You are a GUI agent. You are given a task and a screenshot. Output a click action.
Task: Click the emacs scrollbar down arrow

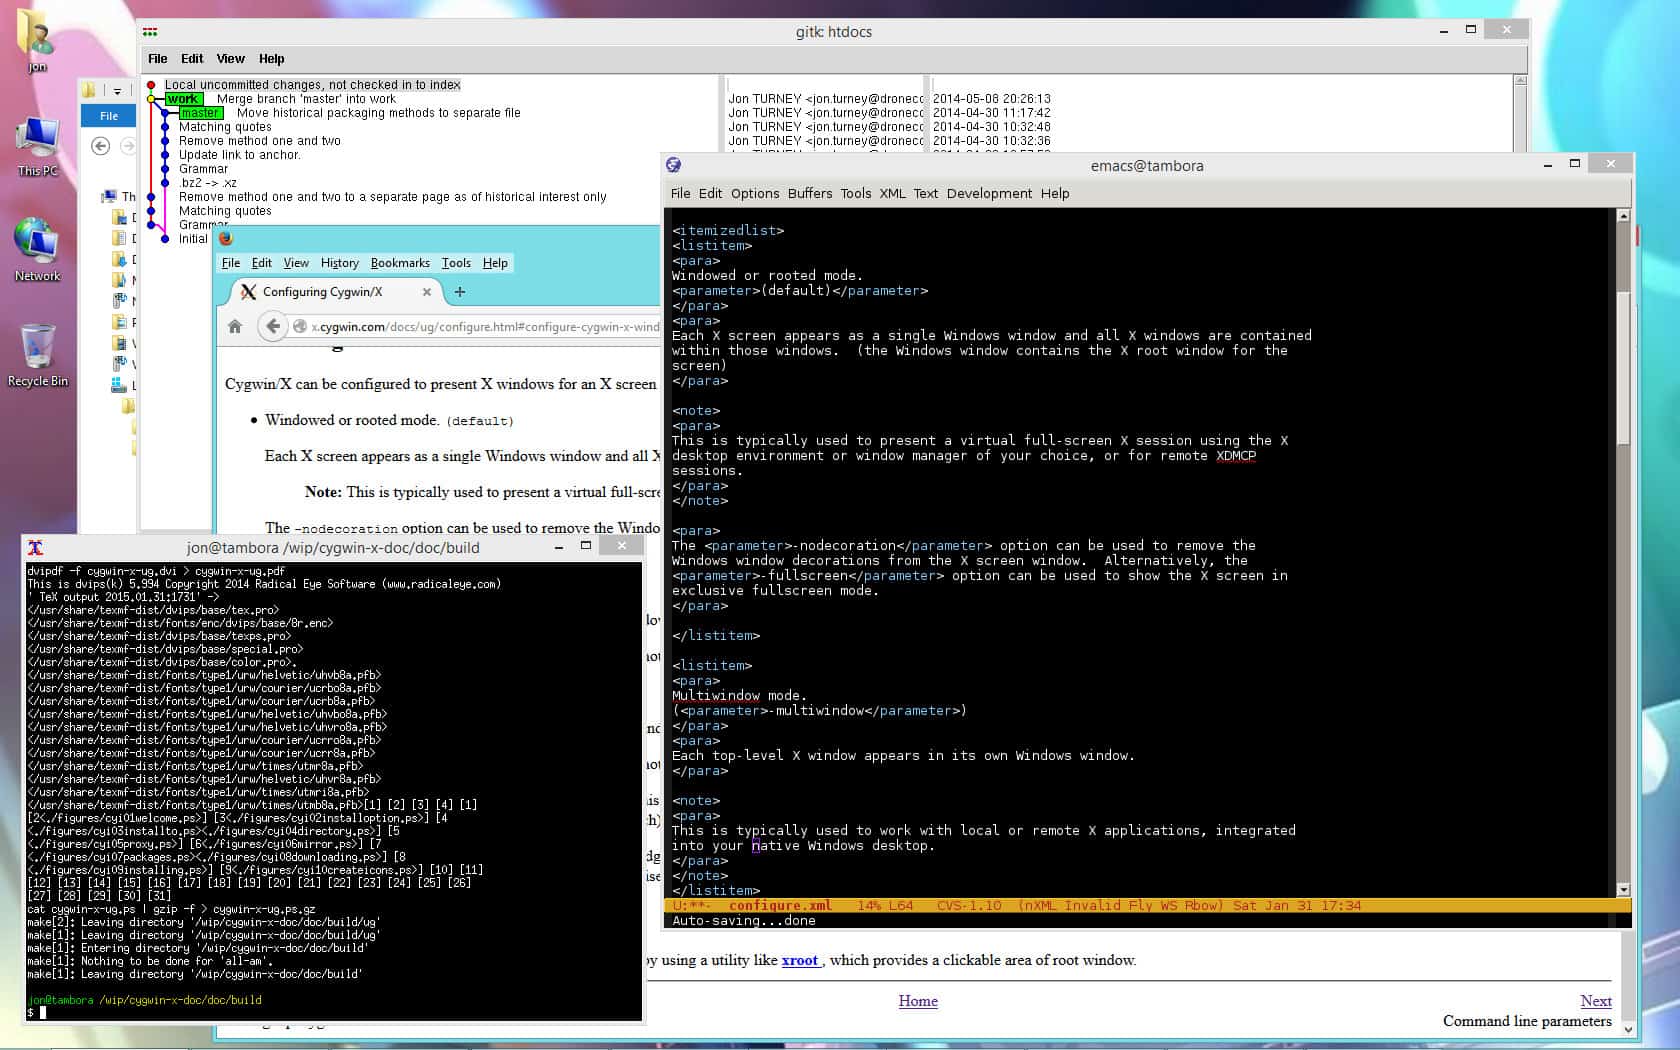[x=1623, y=889]
